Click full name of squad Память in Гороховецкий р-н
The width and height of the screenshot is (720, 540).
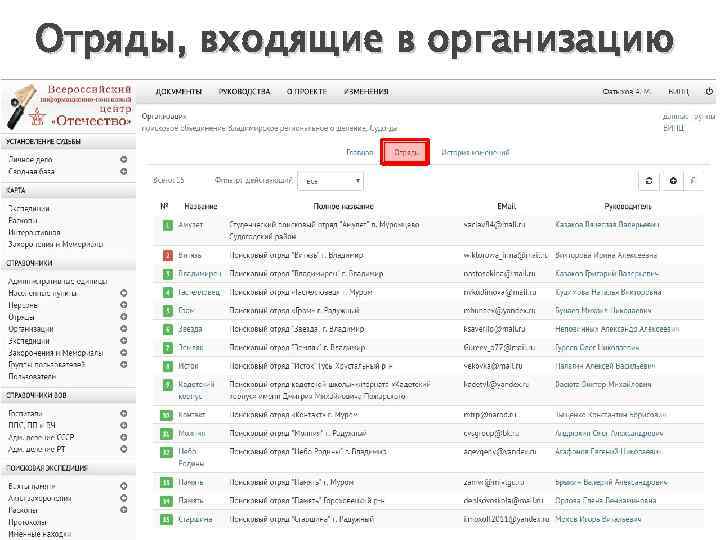click(x=307, y=501)
